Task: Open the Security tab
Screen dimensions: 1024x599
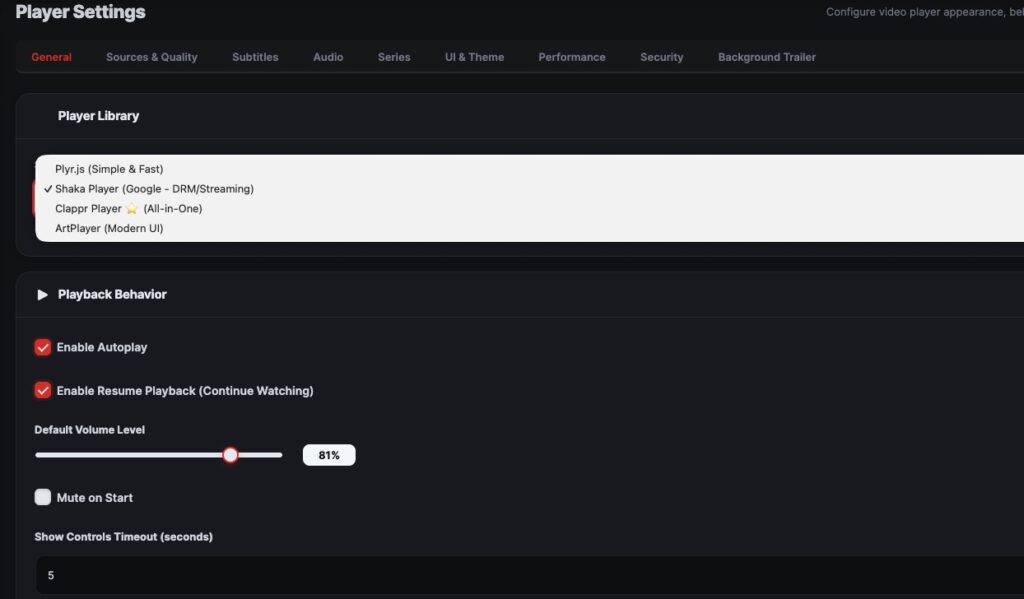Action: tap(662, 57)
